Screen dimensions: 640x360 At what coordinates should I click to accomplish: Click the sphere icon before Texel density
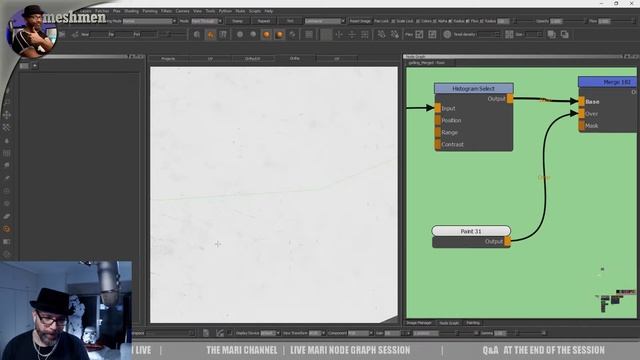click(x=447, y=35)
